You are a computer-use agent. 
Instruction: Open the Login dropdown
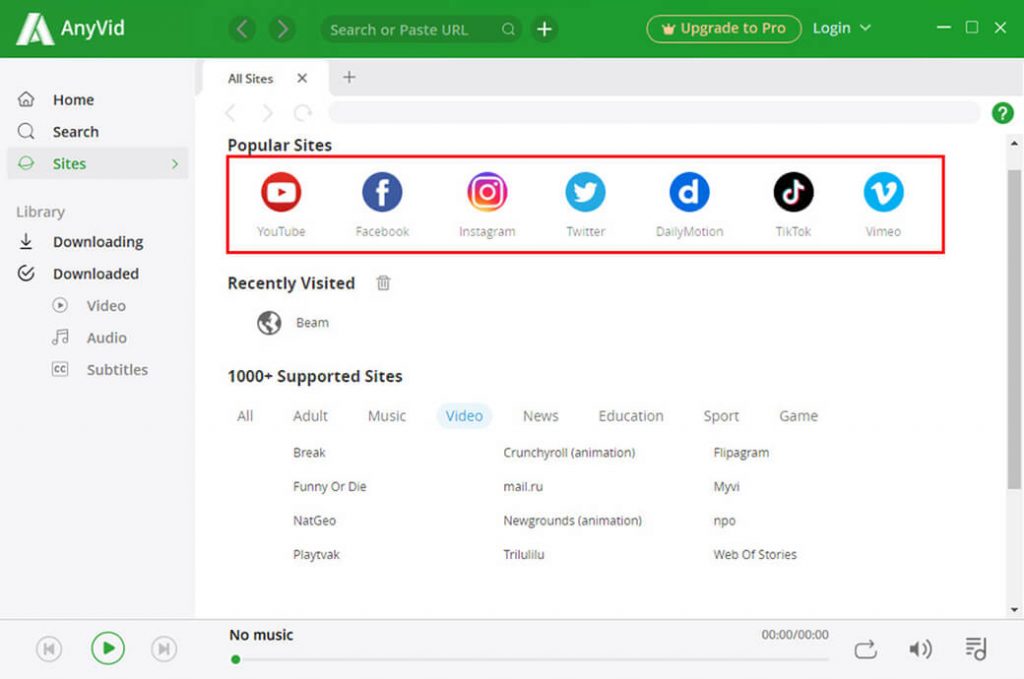coord(841,28)
